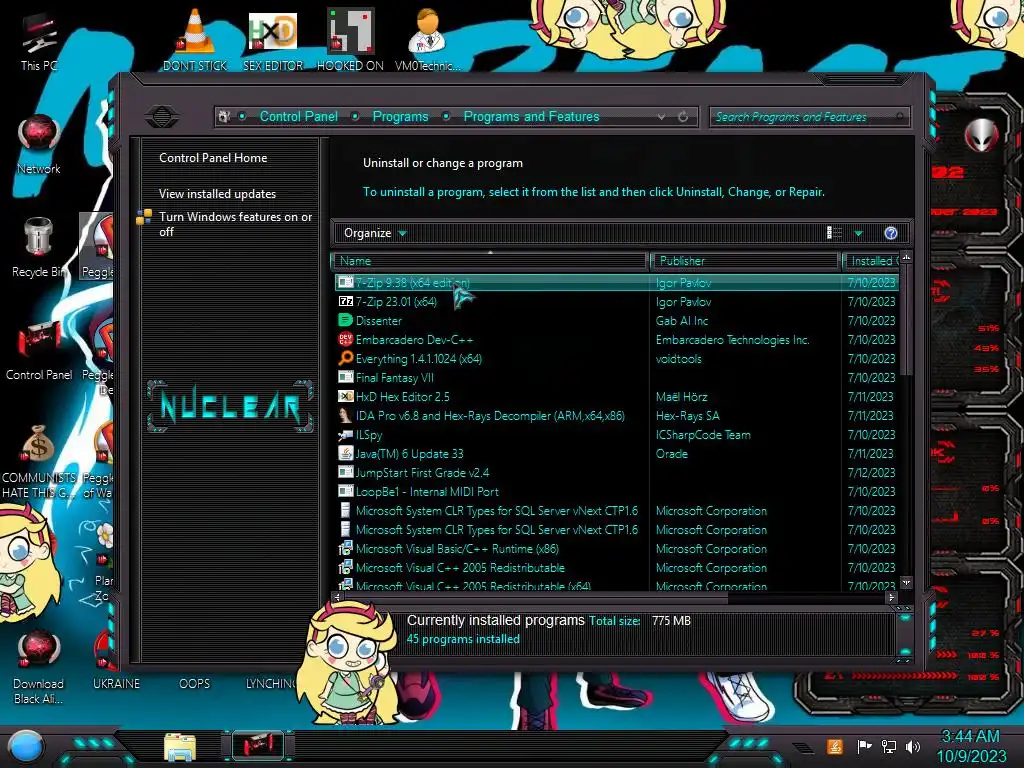Screen dimensions: 1024x768
Task: Click the Hex-Rays SA publisher cell
Action: (x=687, y=415)
